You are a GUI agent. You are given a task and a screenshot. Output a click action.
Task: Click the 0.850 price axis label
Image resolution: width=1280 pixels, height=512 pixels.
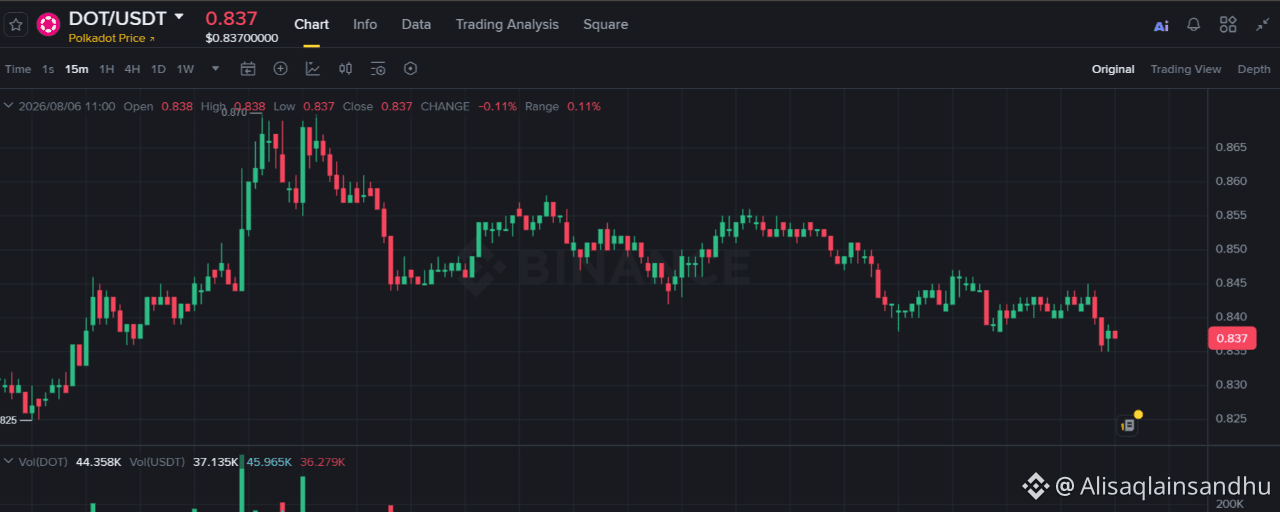1231,249
